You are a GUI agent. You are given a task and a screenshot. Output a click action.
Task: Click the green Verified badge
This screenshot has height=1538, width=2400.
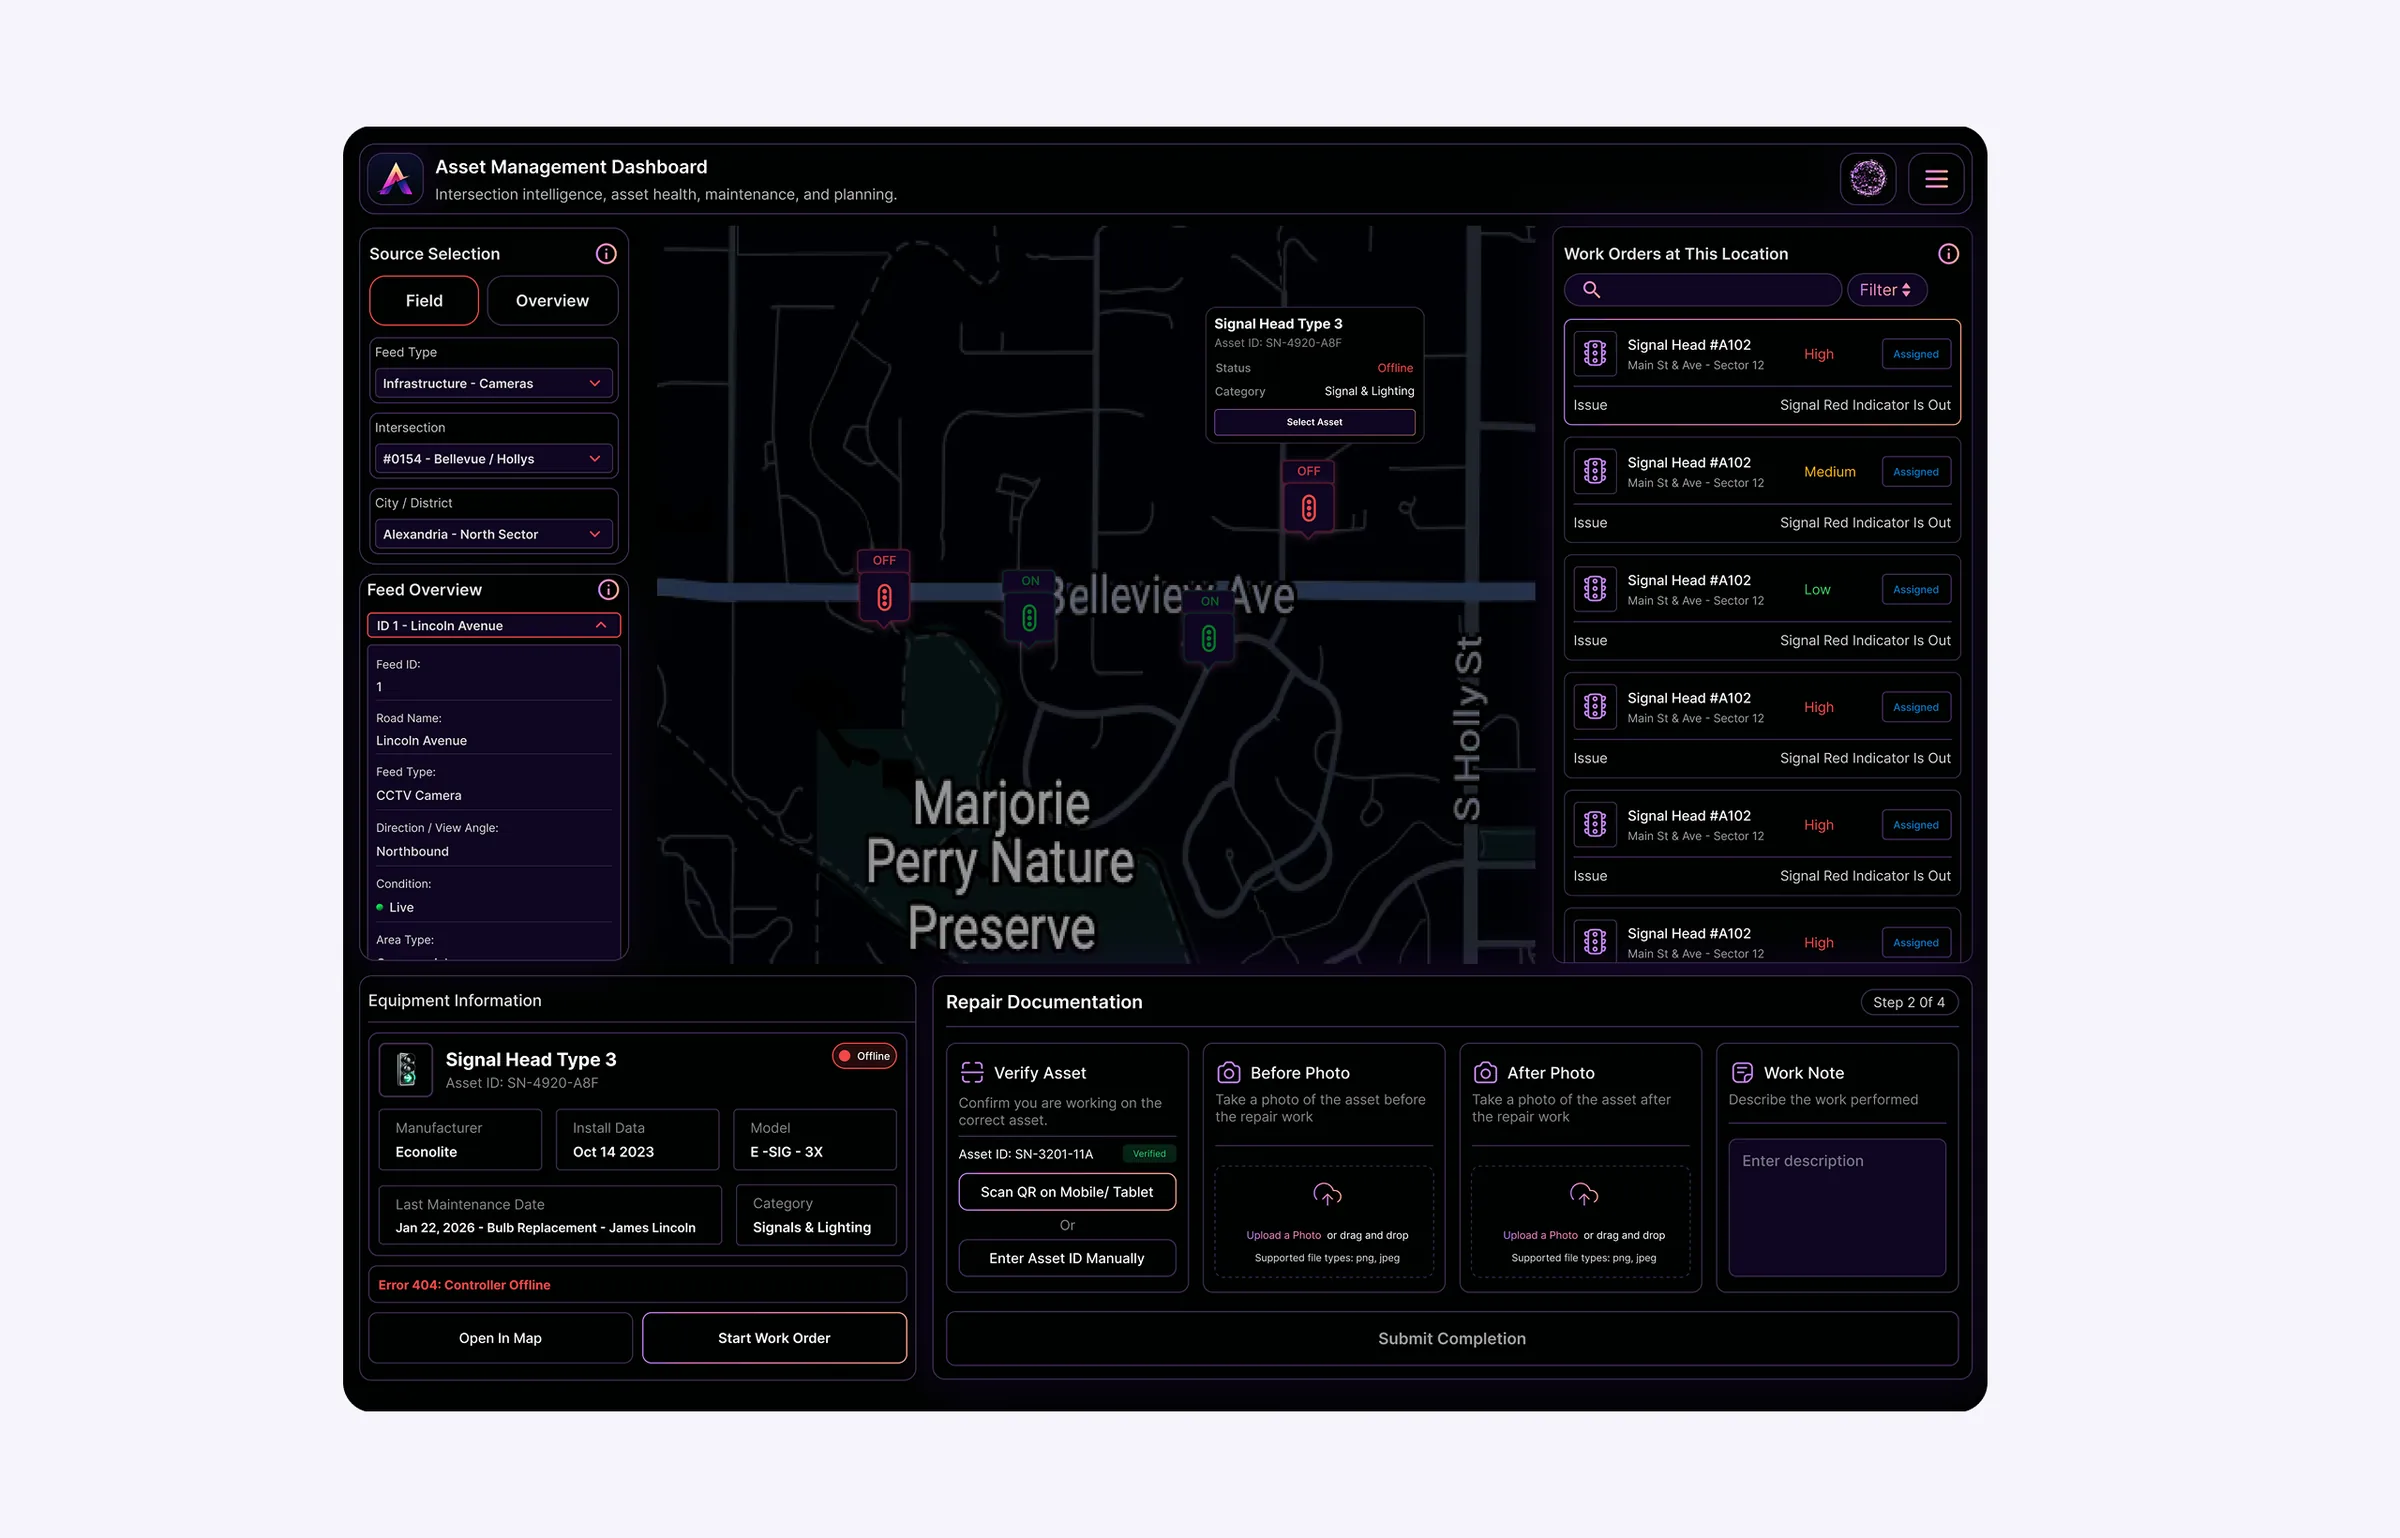pyautogui.click(x=1149, y=1154)
